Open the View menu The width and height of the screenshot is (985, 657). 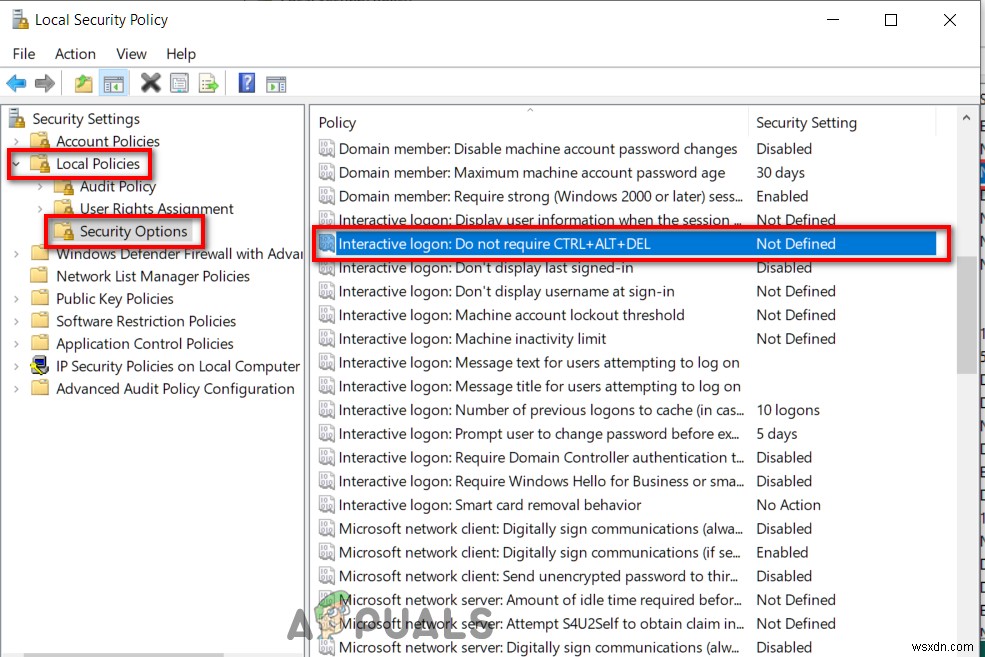click(131, 54)
